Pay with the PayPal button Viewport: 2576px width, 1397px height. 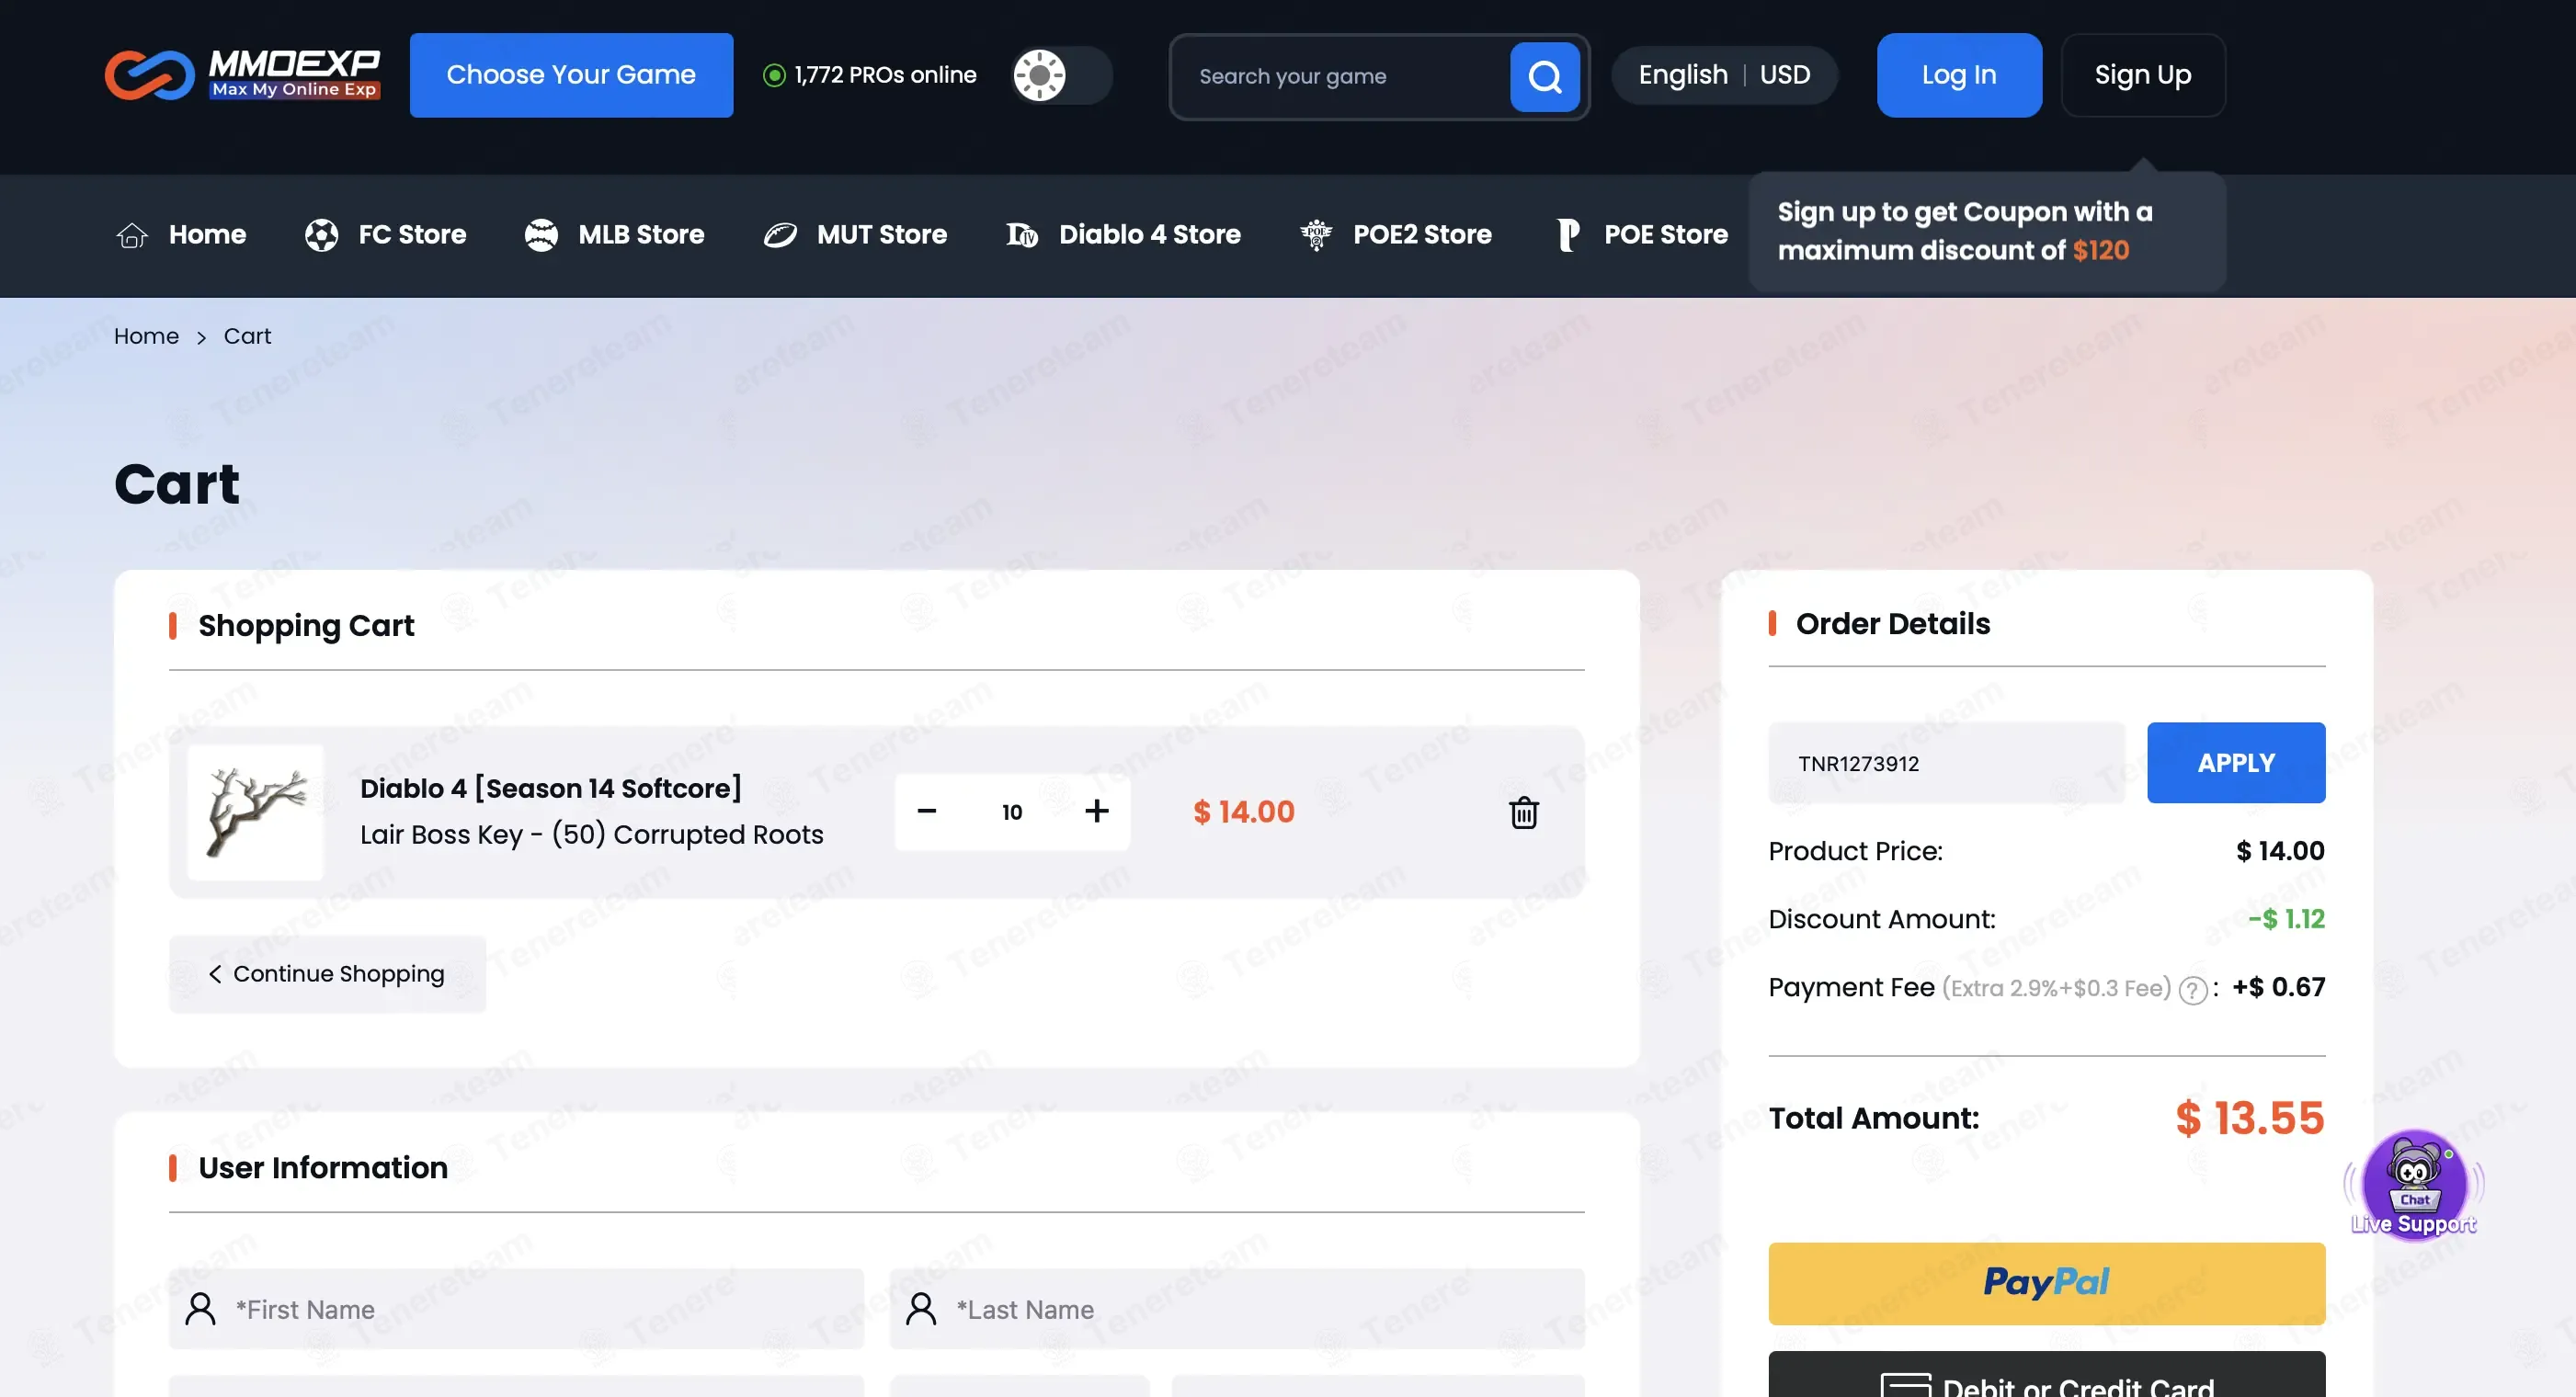click(2046, 1283)
